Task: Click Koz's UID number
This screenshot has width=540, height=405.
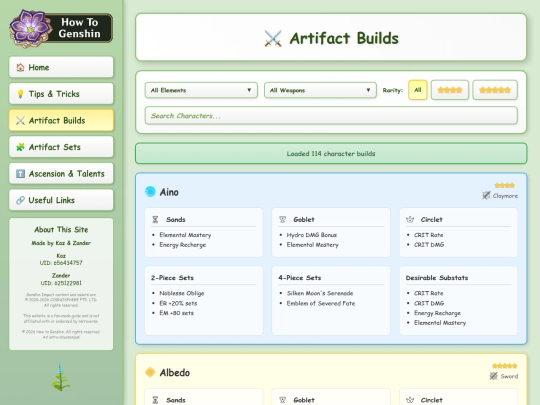Action: [61, 263]
